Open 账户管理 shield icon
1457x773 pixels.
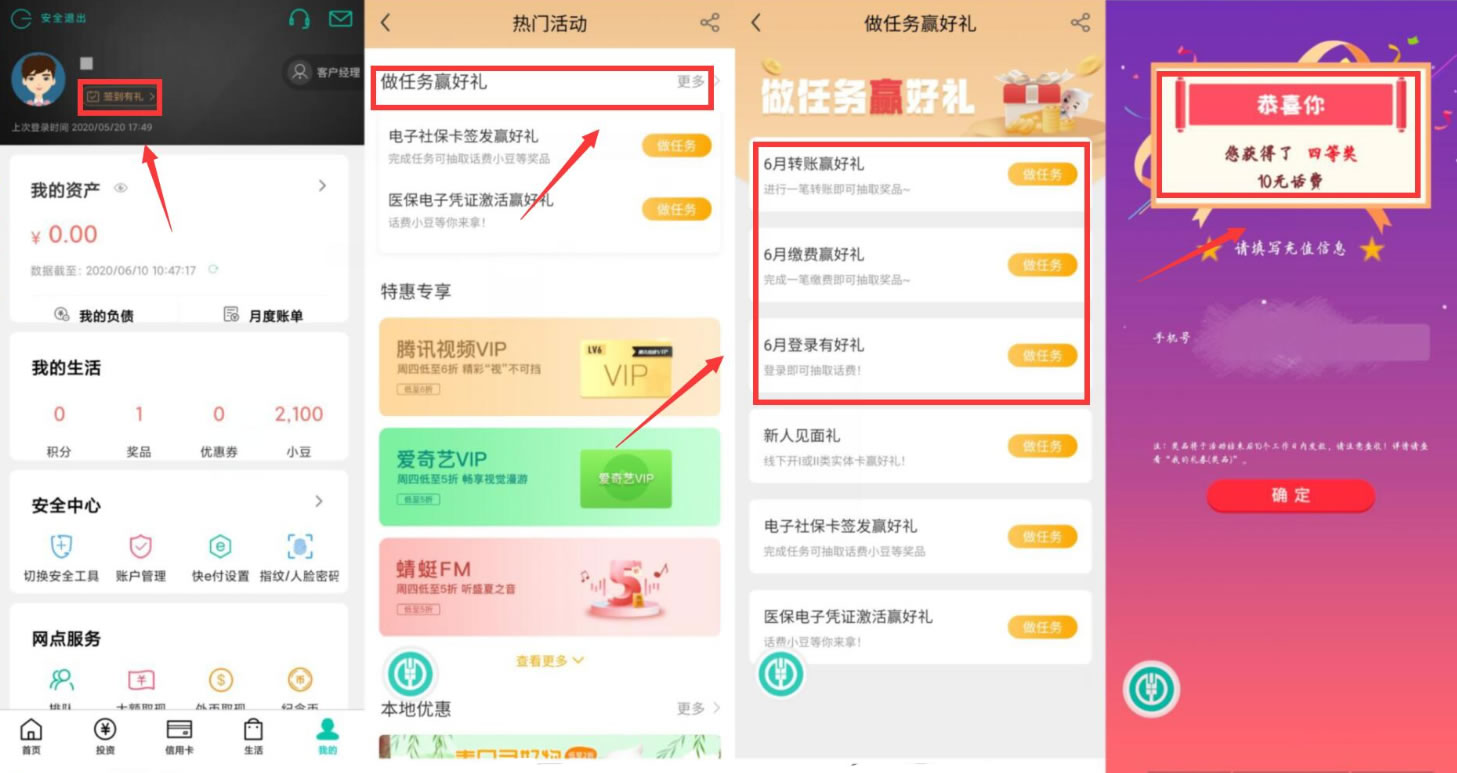point(141,546)
